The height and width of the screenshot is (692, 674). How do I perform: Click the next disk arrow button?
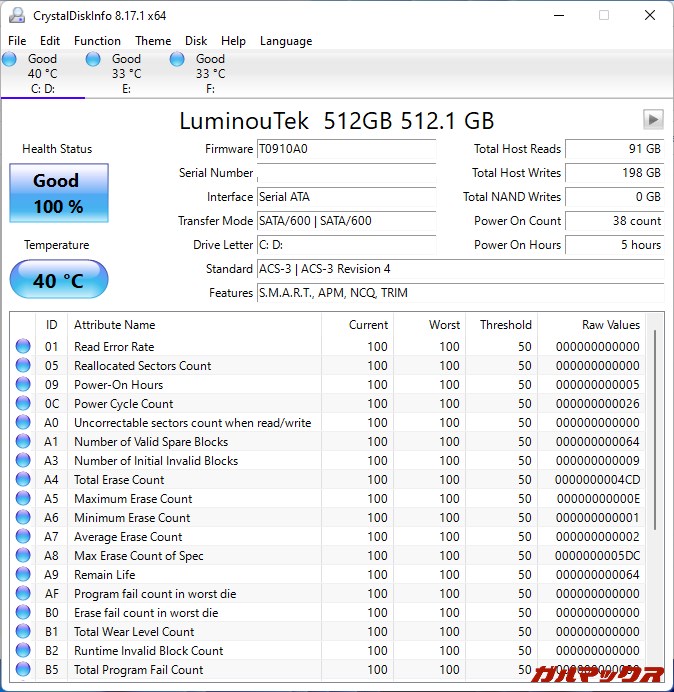(x=653, y=120)
